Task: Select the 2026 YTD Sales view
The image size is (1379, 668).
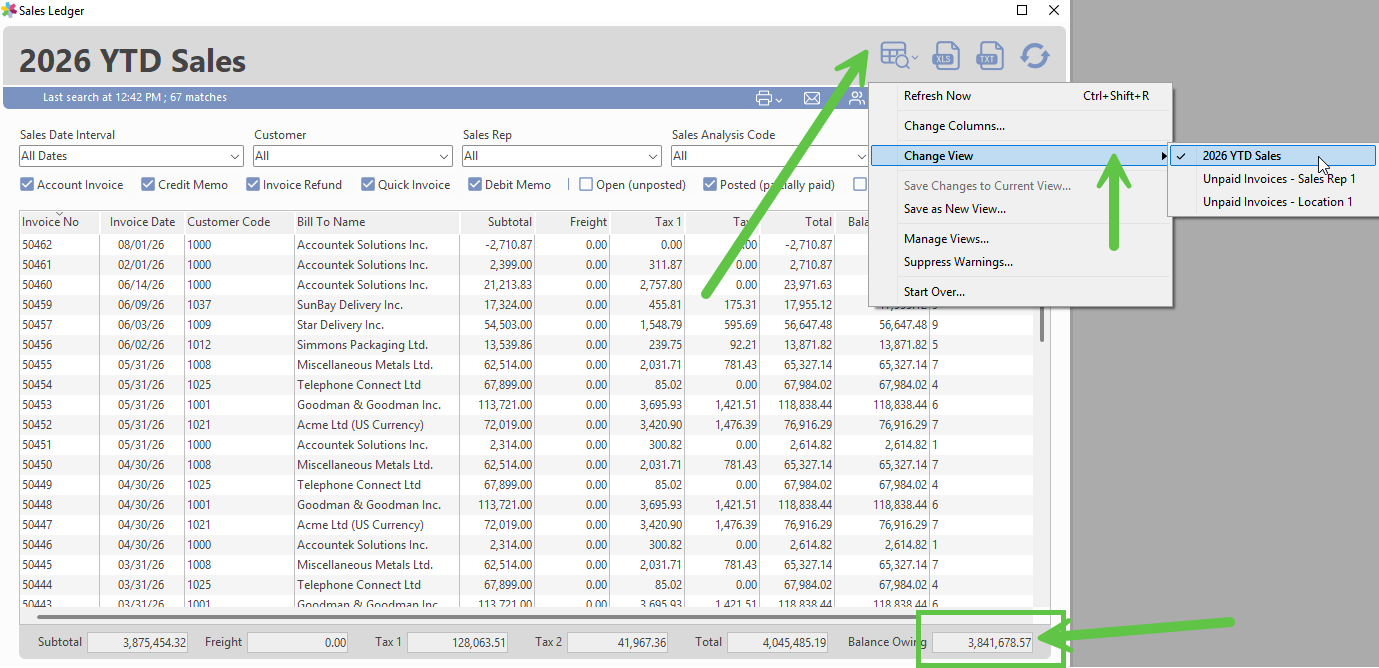Action: point(1272,156)
